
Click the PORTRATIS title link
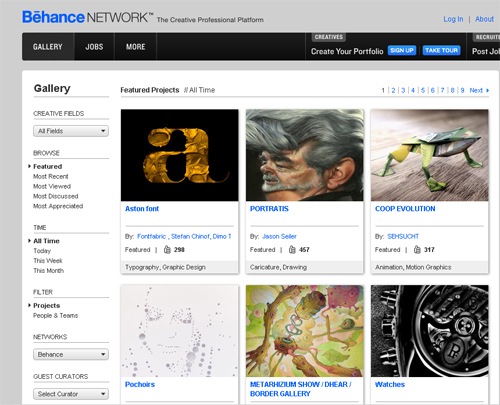click(x=269, y=209)
